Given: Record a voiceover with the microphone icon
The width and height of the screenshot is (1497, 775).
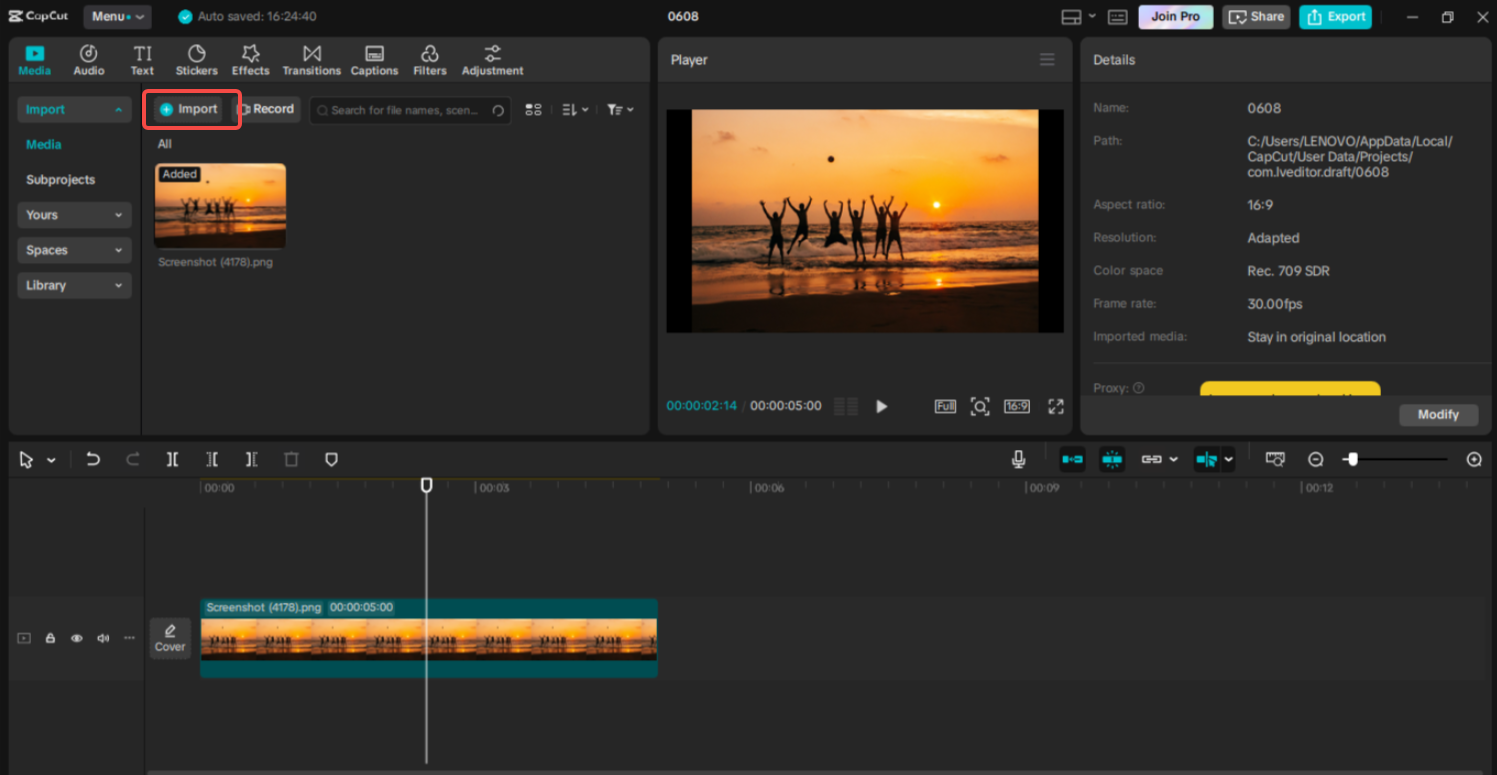Looking at the screenshot, I should 1018,459.
